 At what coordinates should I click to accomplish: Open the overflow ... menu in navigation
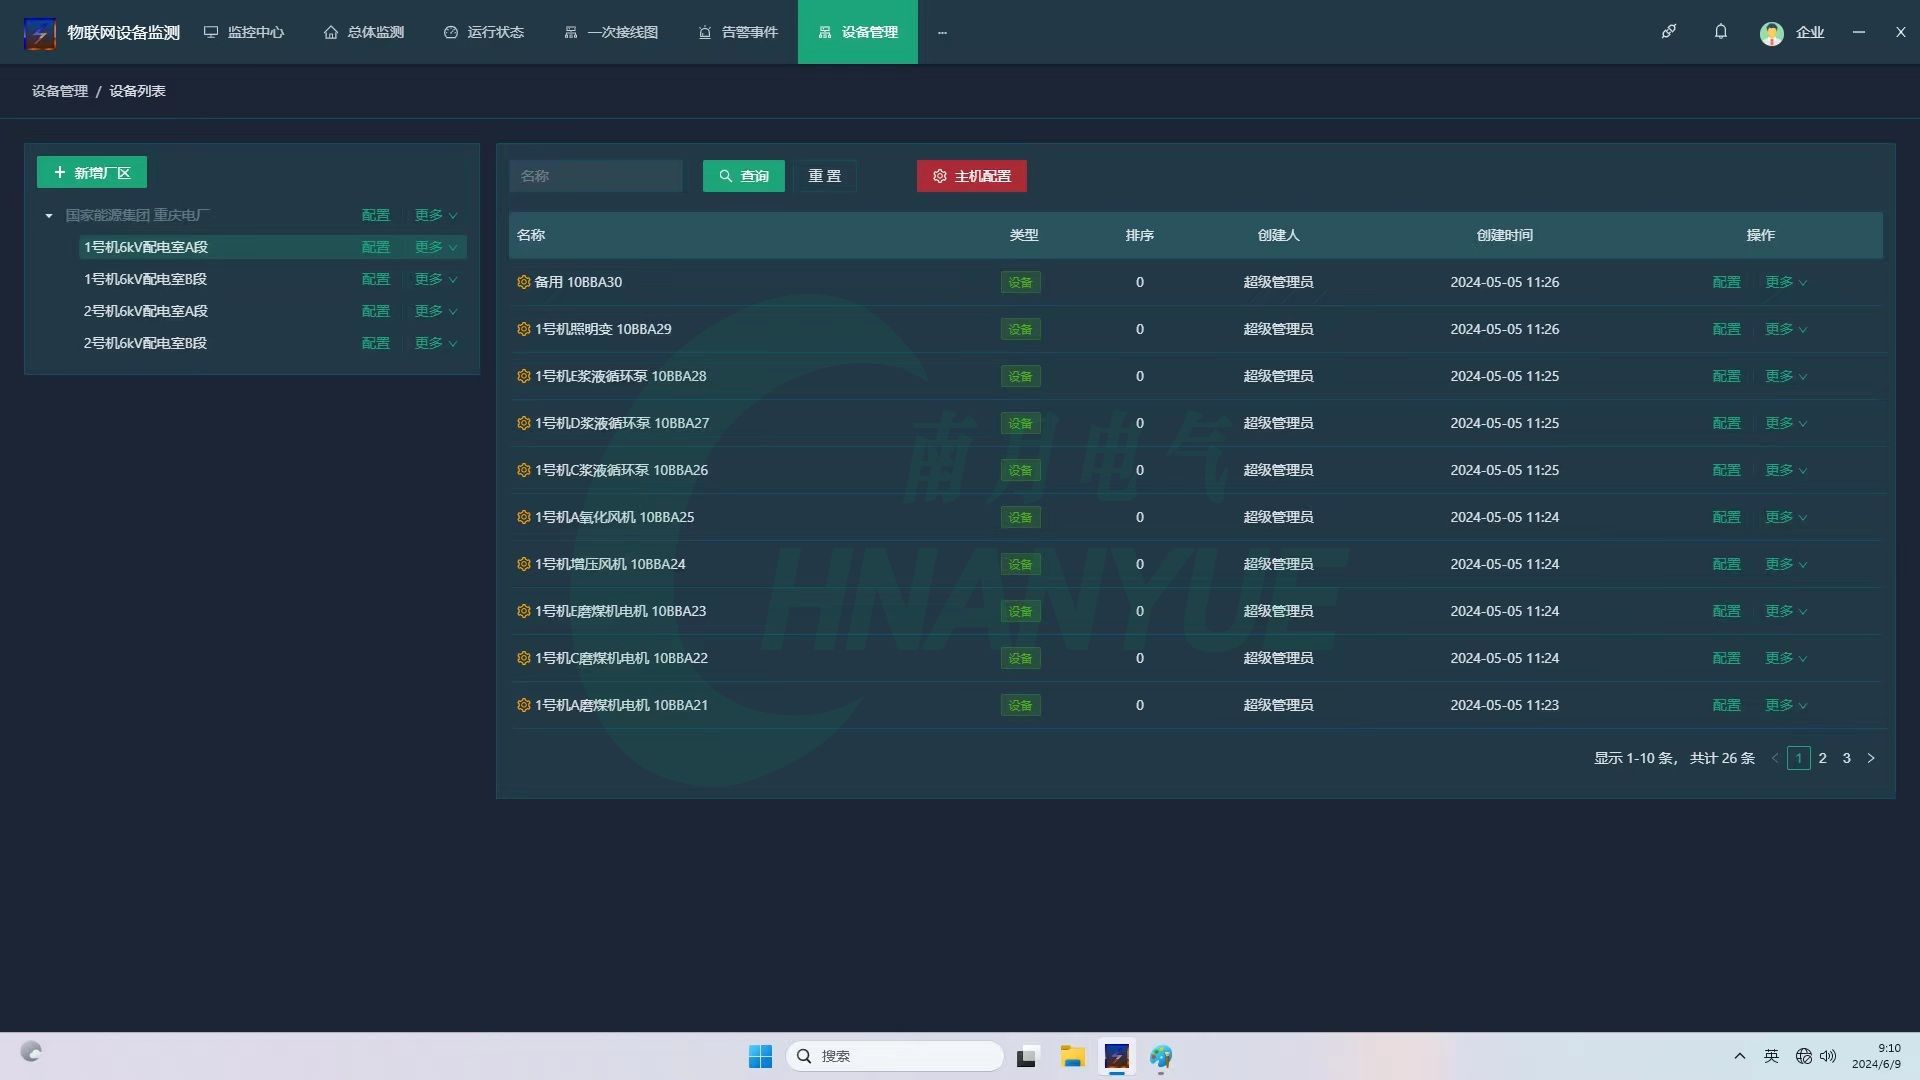click(x=942, y=32)
